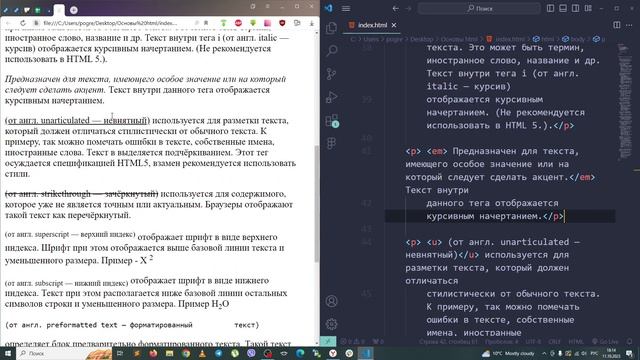Click the VS Code minimap
Image resolution: width=640 pixels, height=360 pixels.
[x=625, y=102]
